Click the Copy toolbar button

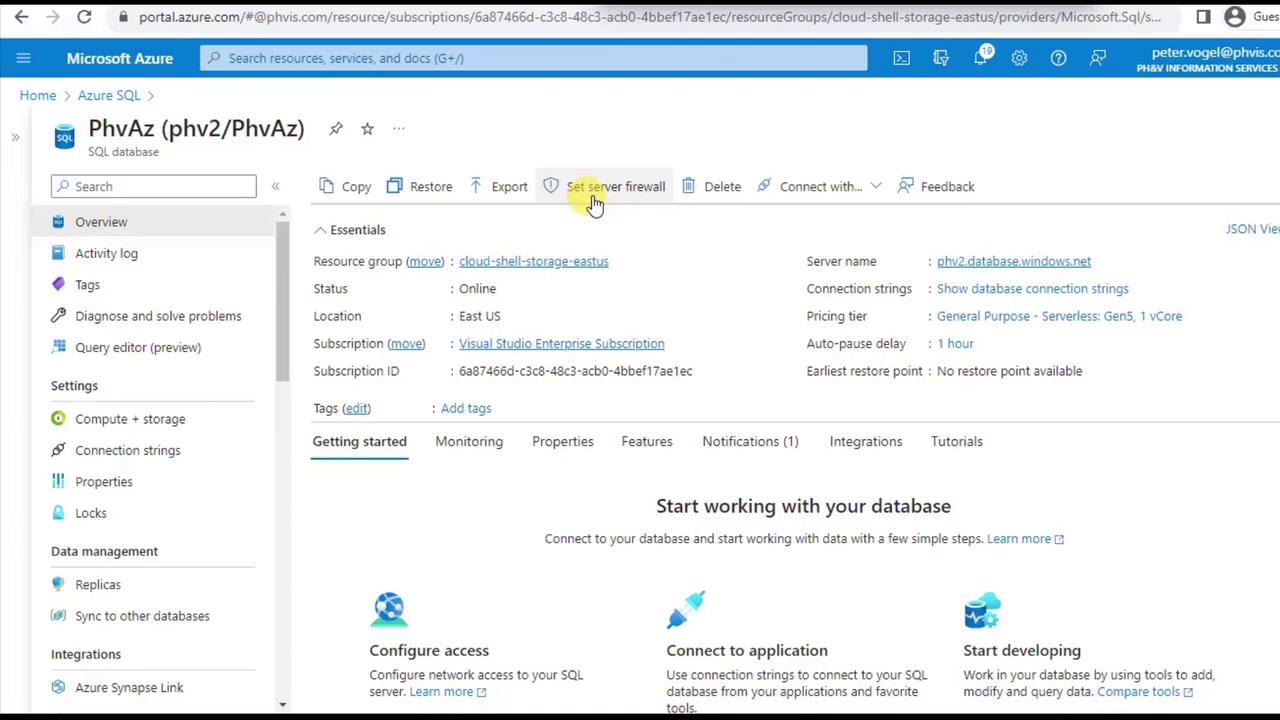pyautogui.click(x=345, y=186)
